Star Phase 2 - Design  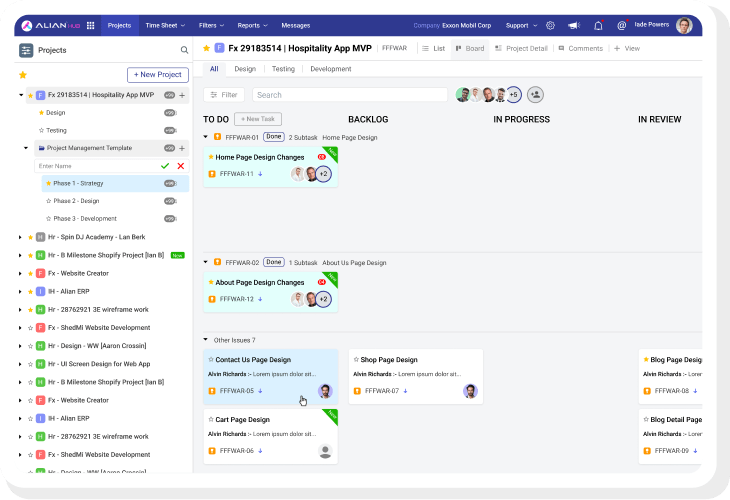pos(48,201)
